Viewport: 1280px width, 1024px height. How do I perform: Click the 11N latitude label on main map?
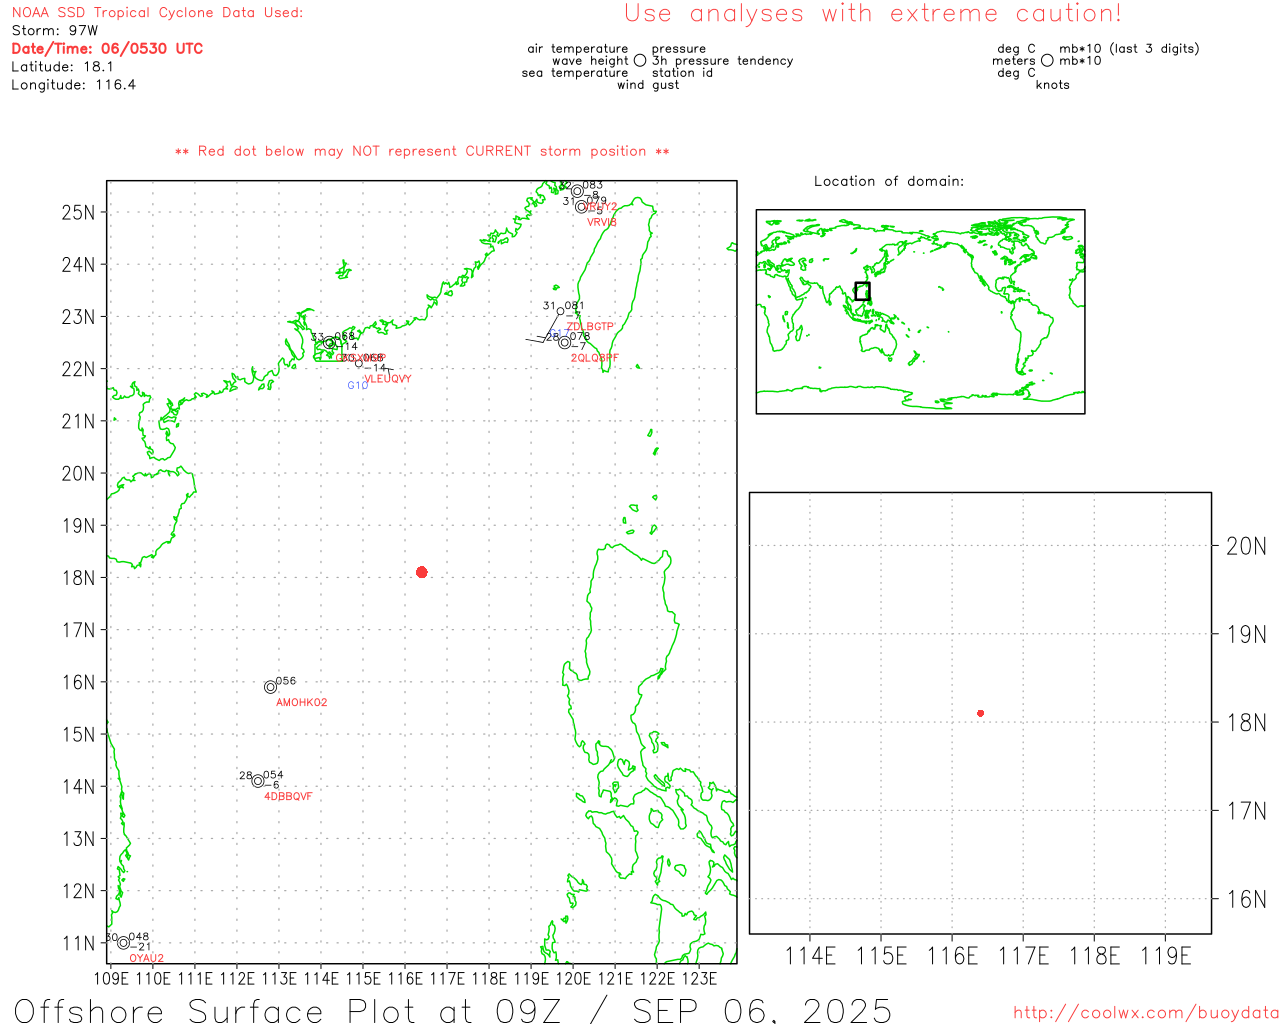tap(78, 943)
